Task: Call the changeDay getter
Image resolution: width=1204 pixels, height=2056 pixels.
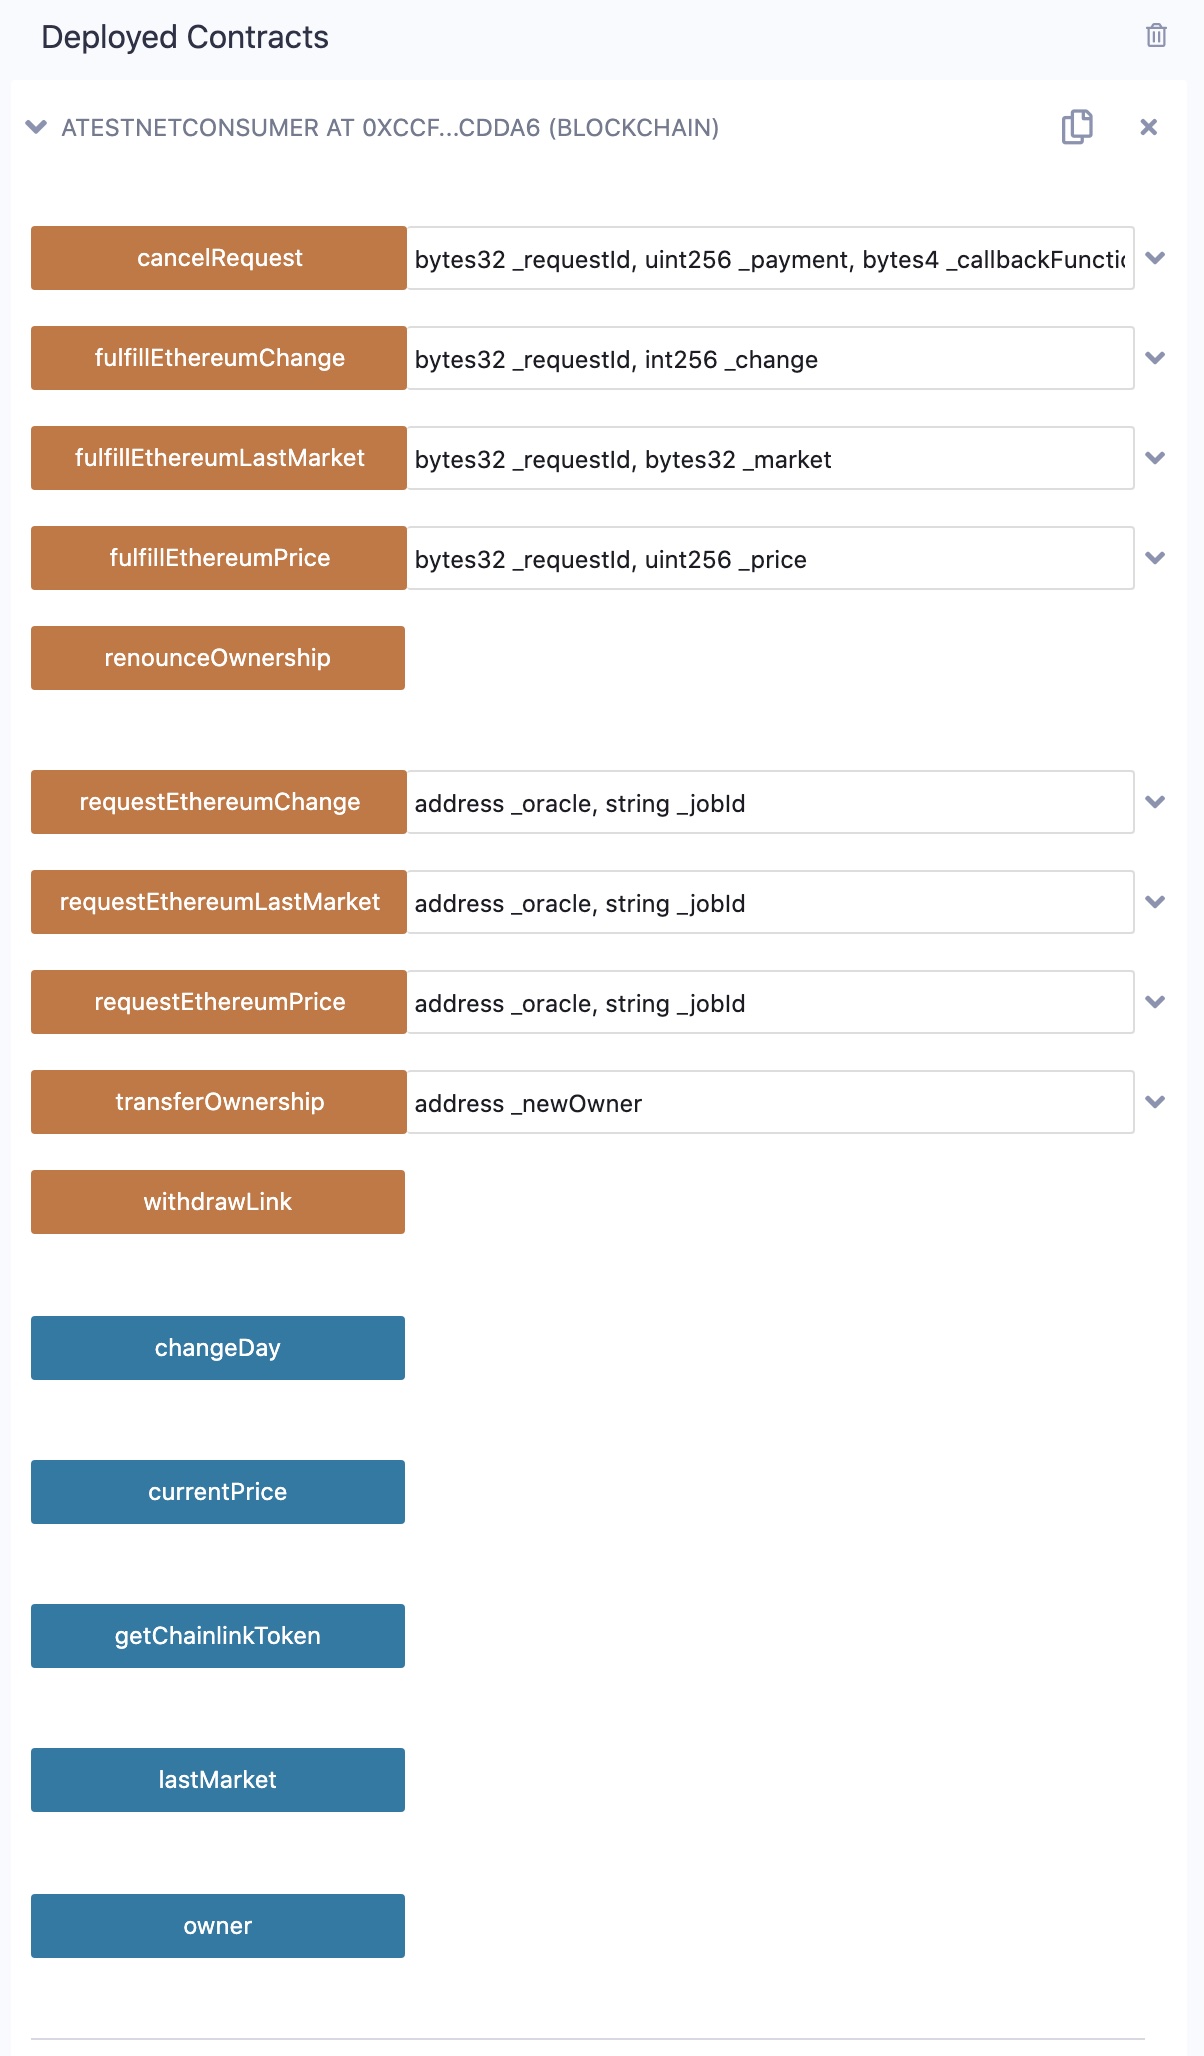Action: (x=218, y=1348)
